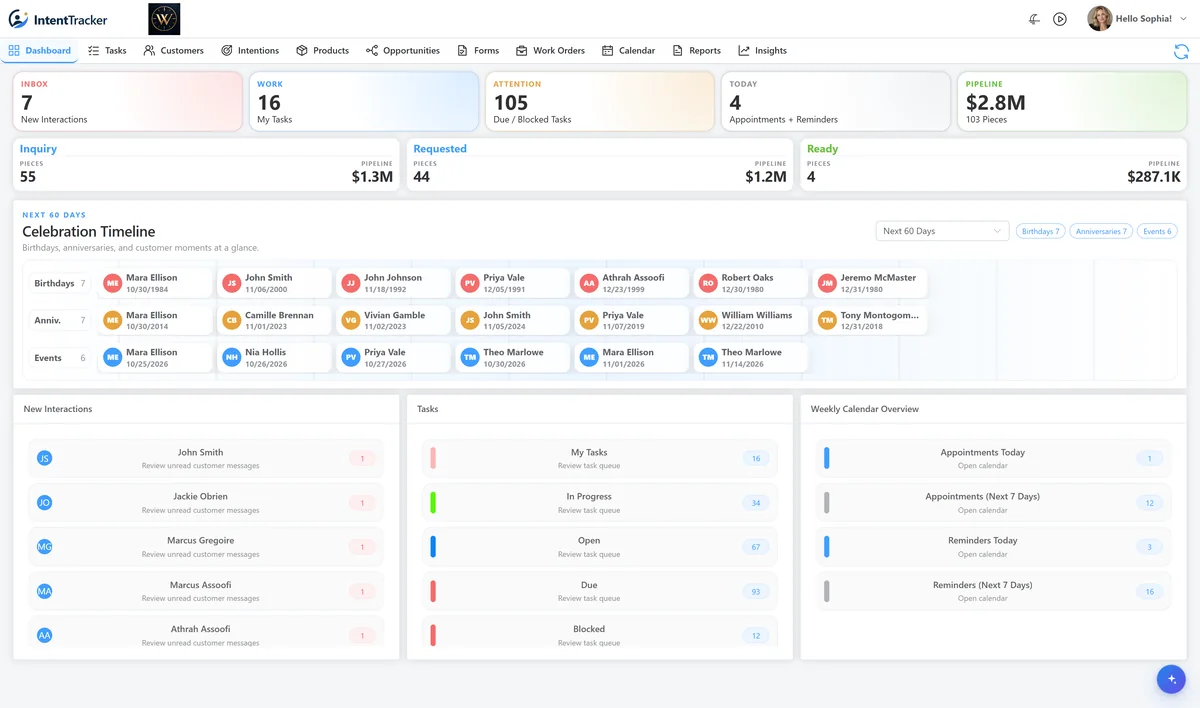Open Today Appointments + Reminders card

pos(836,101)
